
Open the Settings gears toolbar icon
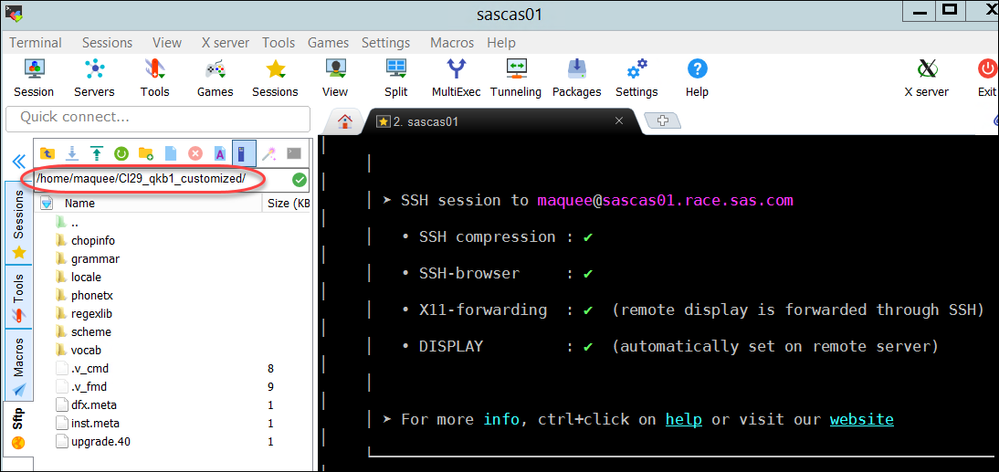point(636,78)
